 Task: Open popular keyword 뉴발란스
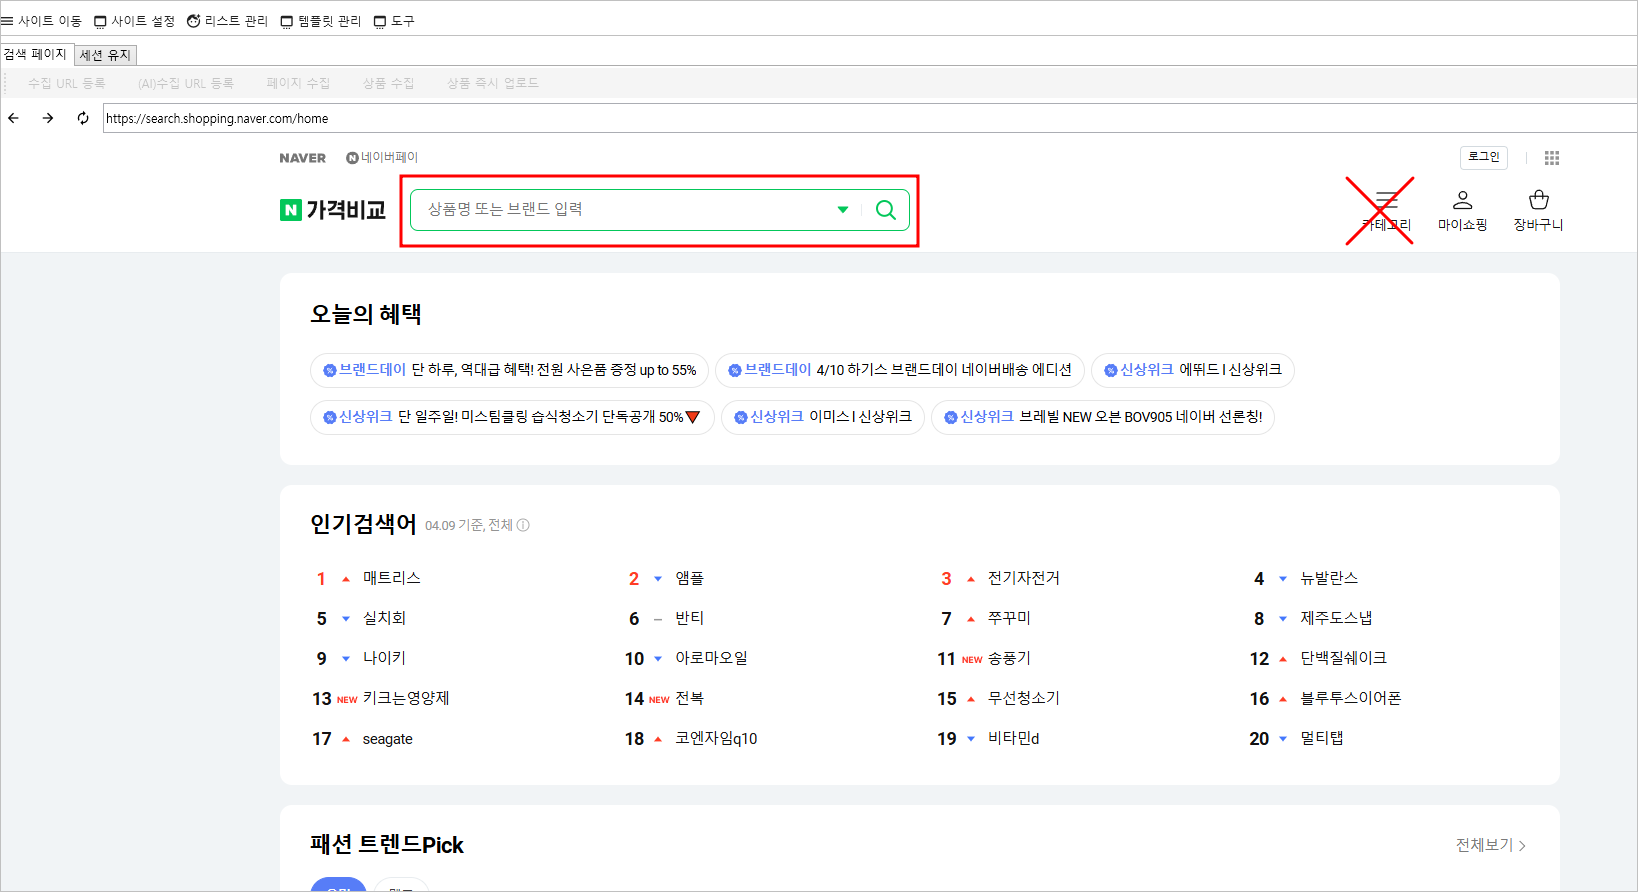(x=1329, y=578)
